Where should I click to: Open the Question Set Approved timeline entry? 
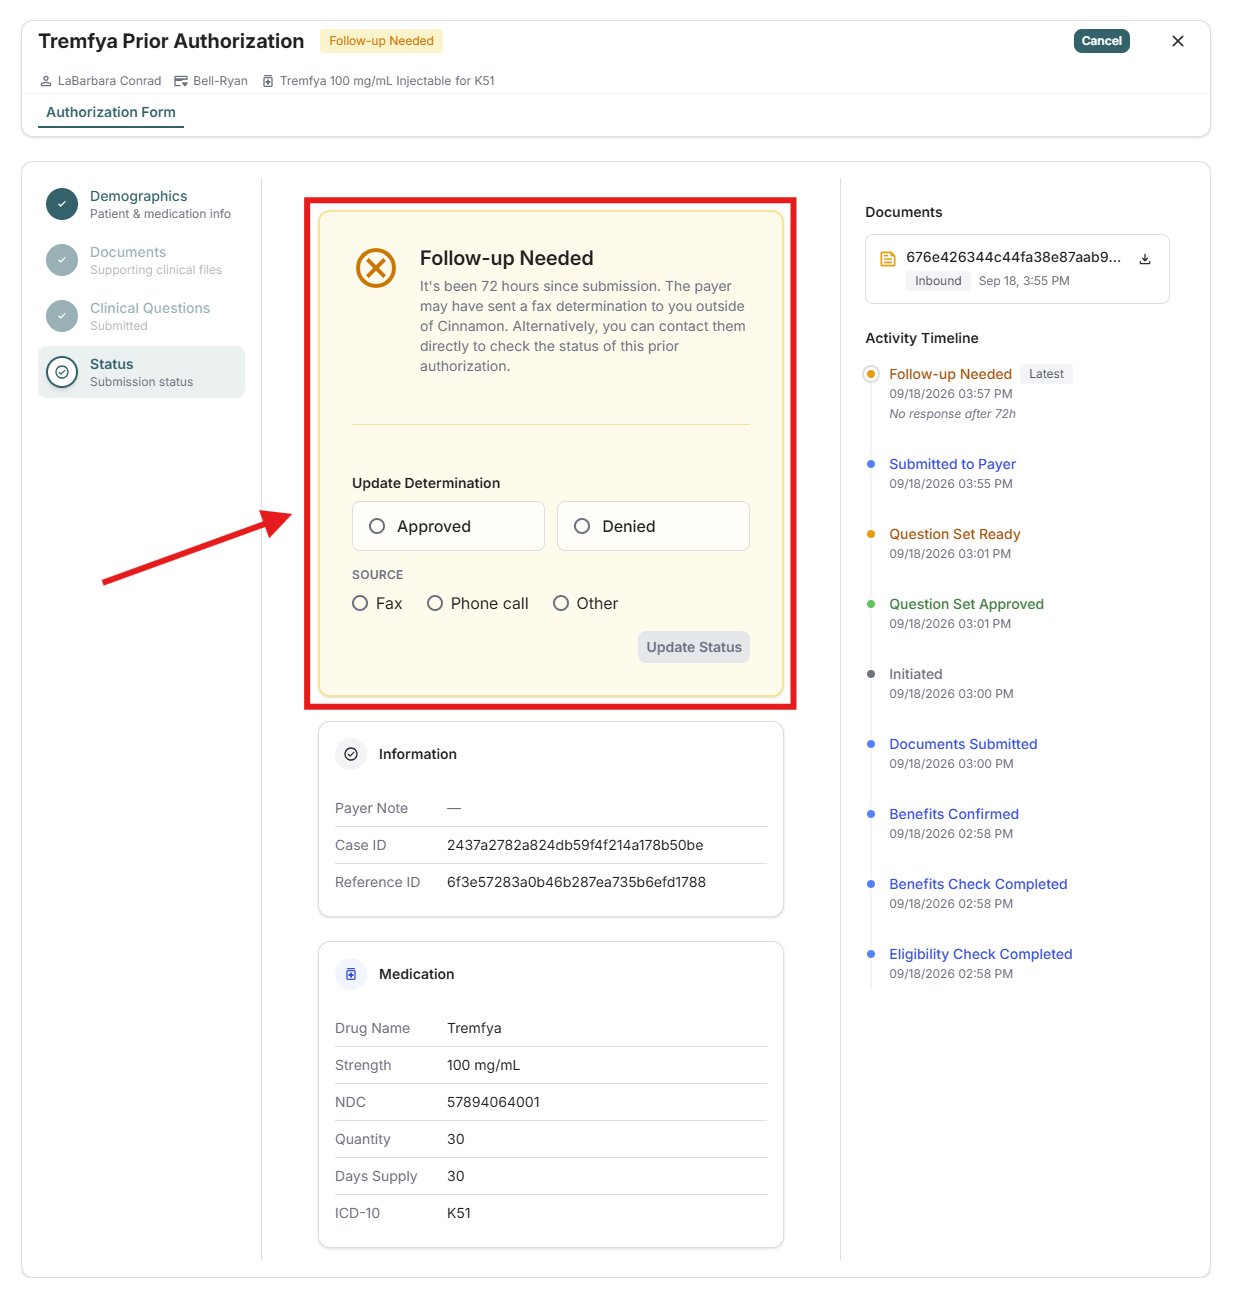966,604
